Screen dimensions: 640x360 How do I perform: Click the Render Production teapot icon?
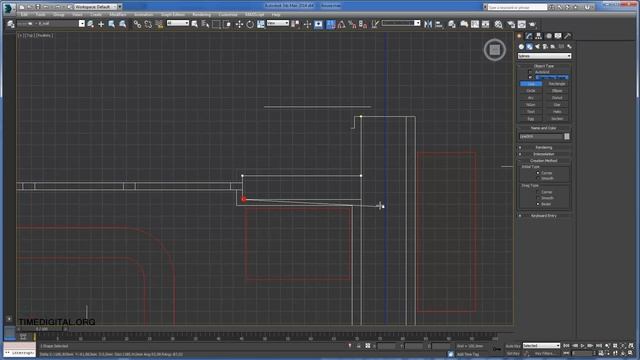(532, 24)
